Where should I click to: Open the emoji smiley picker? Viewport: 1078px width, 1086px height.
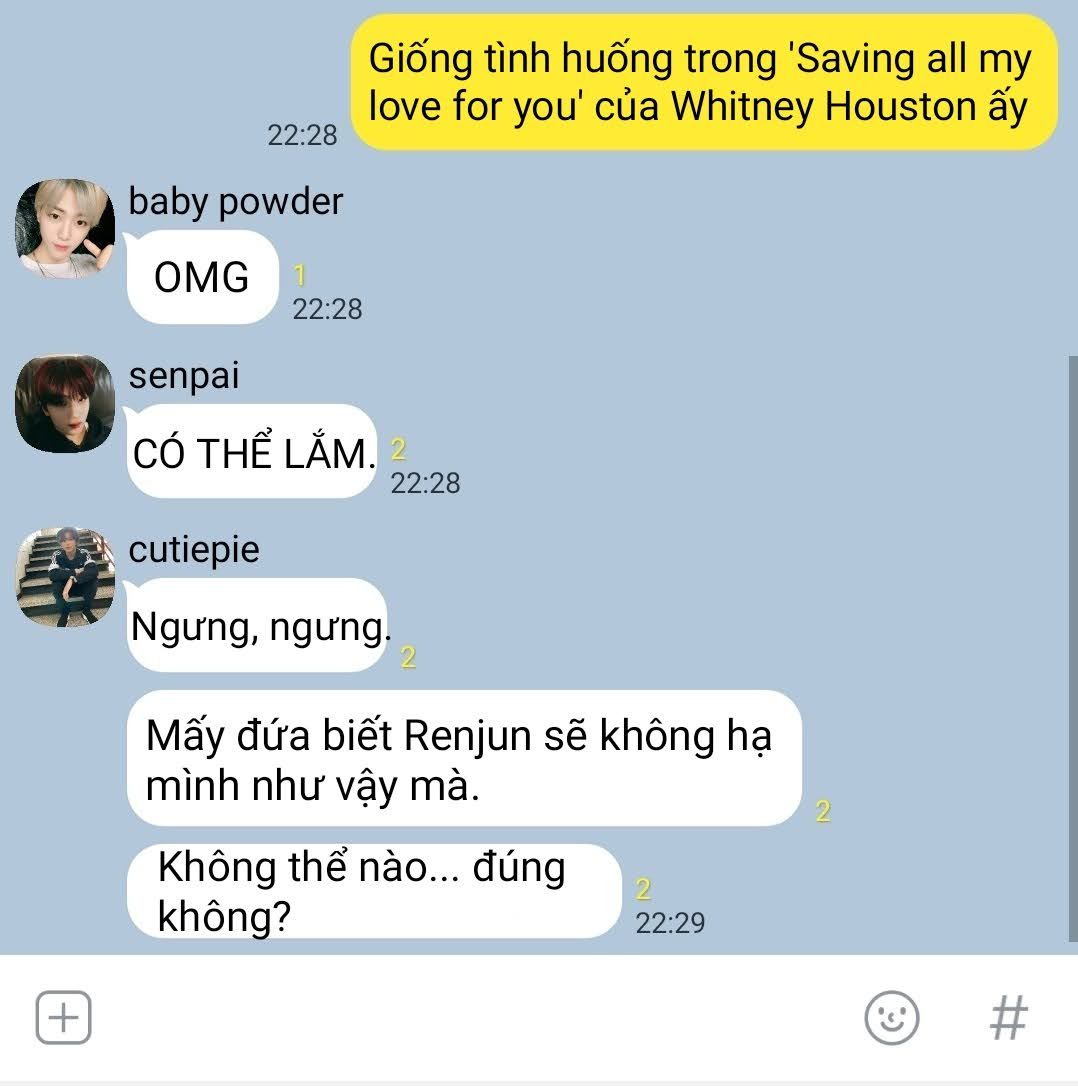(892, 1017)
